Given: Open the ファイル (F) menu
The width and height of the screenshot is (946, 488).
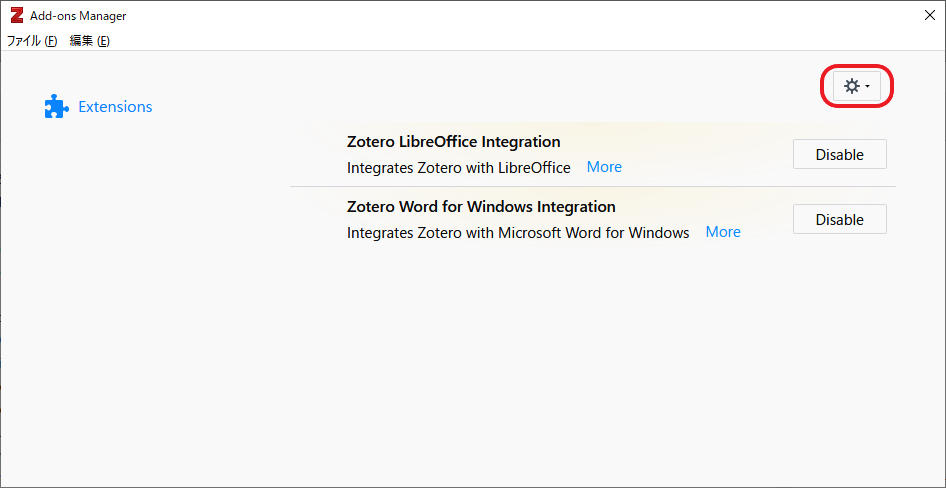Looking at the screenshot, I should click(x=32, y=41).
